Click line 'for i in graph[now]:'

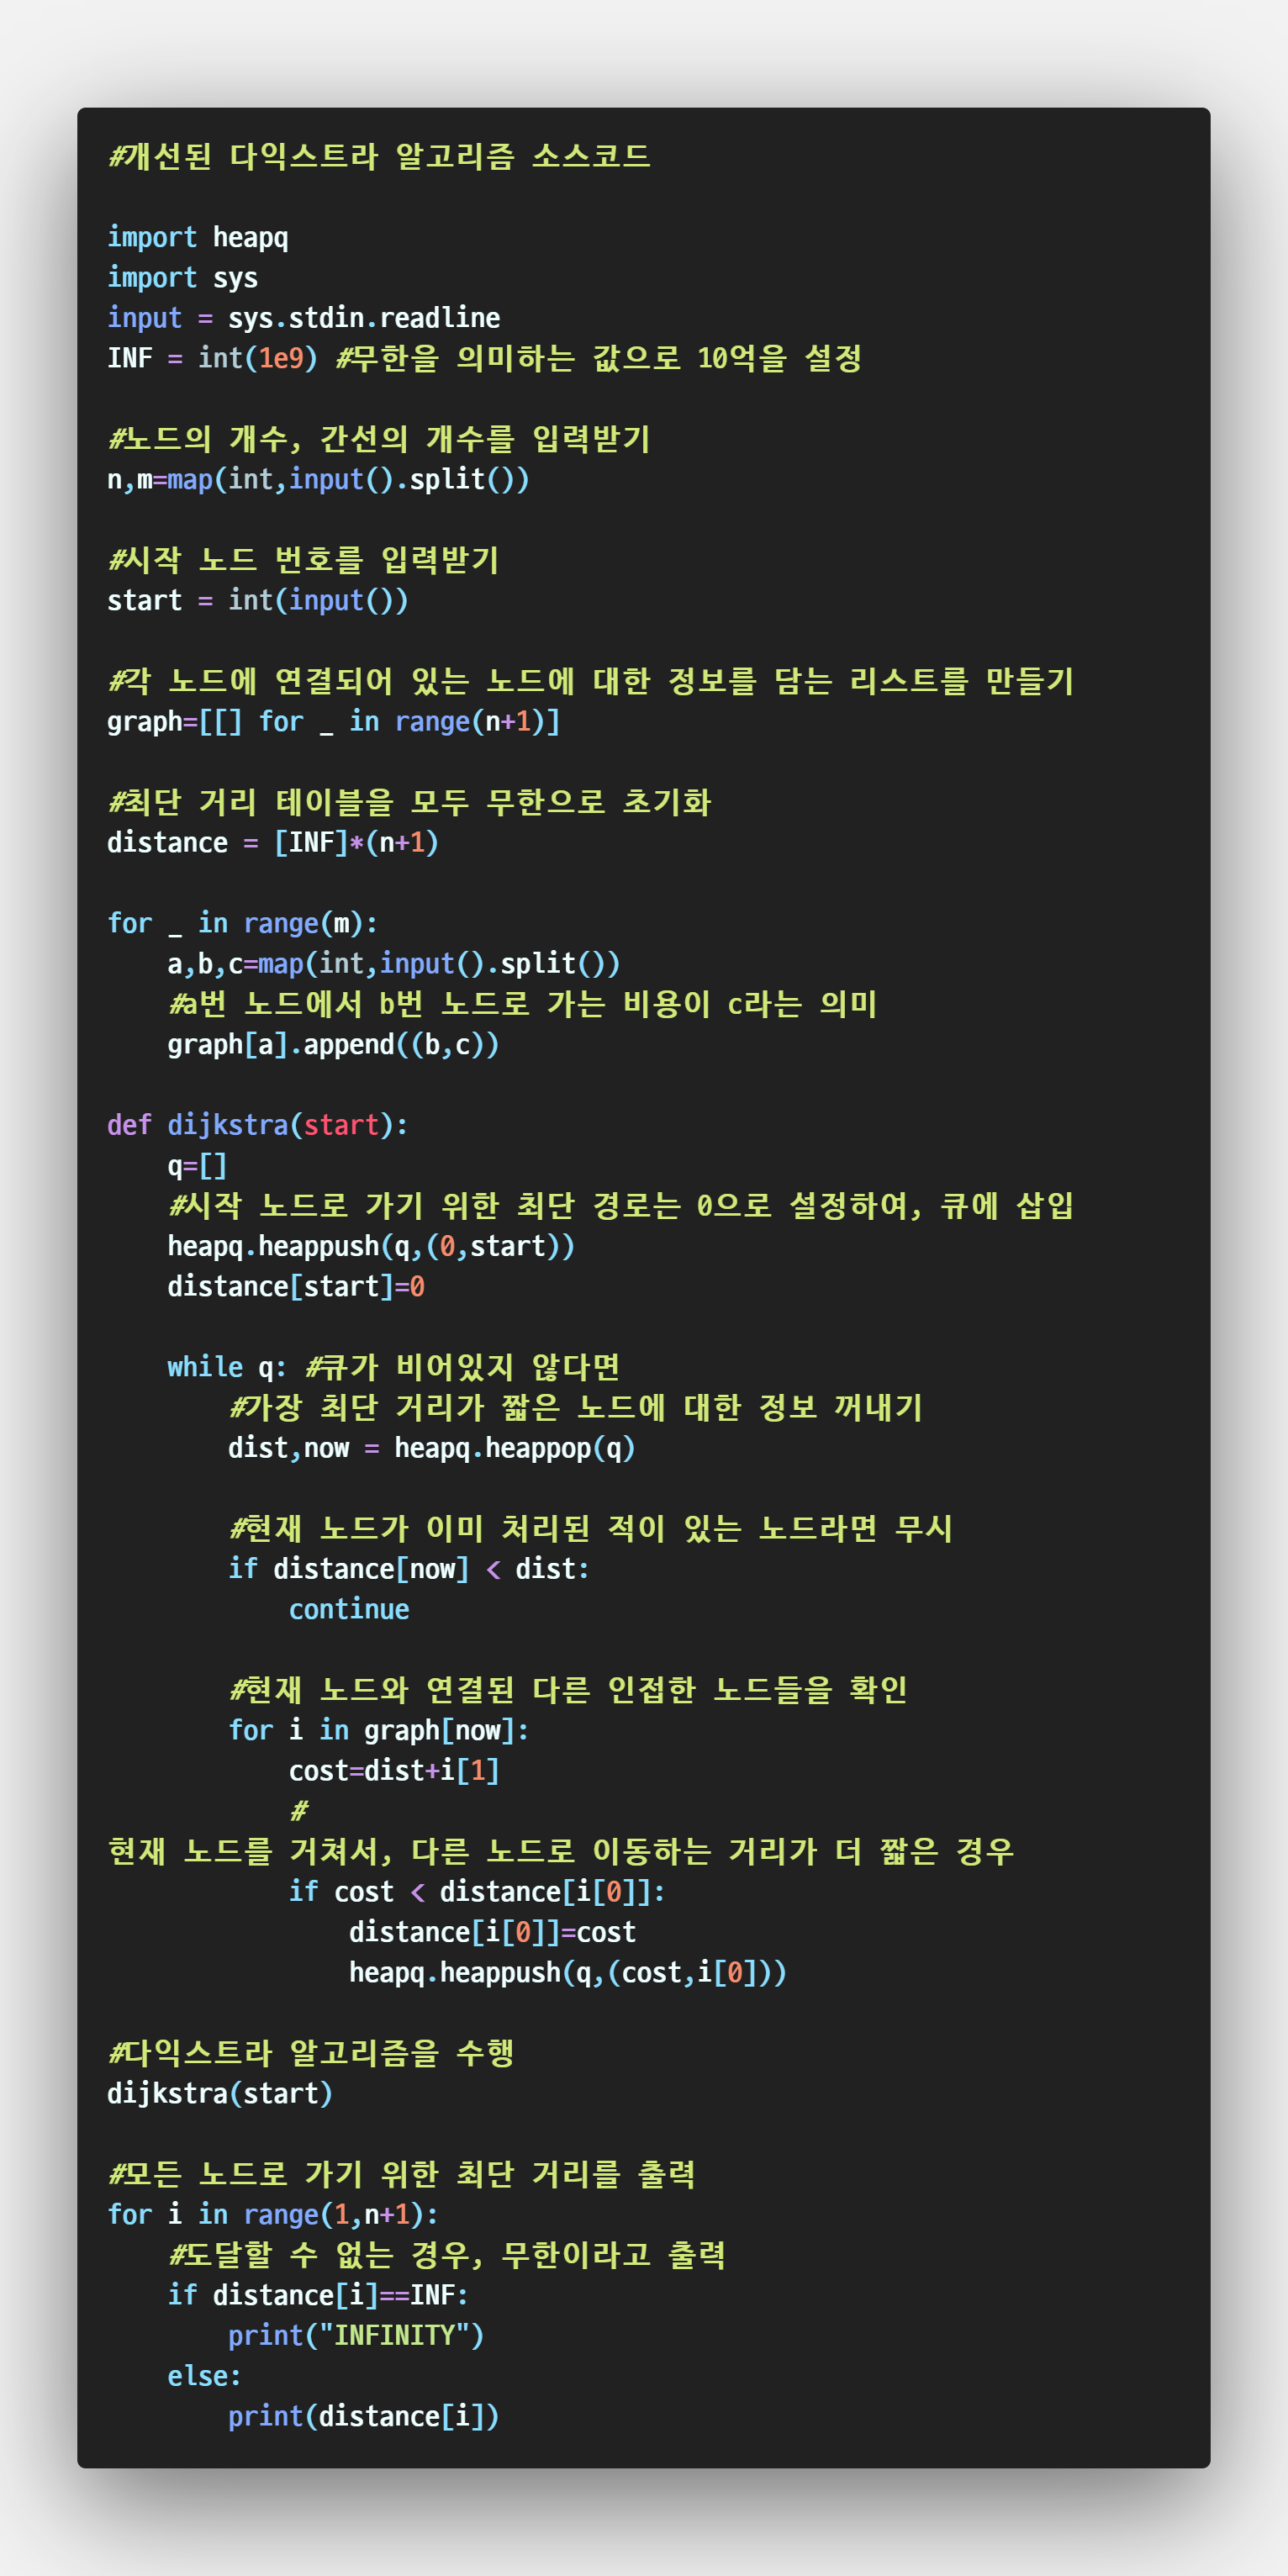379,1730
